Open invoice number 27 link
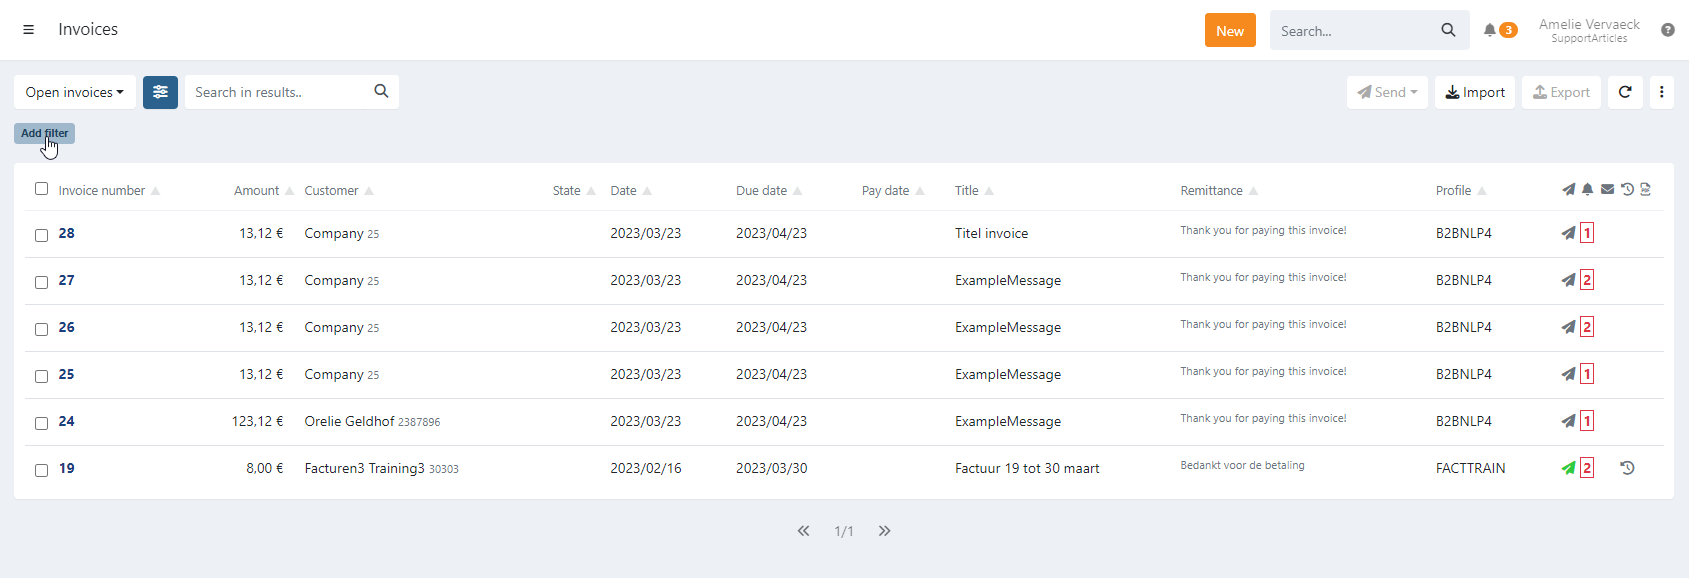The image size is (1689, 578). 66,280
